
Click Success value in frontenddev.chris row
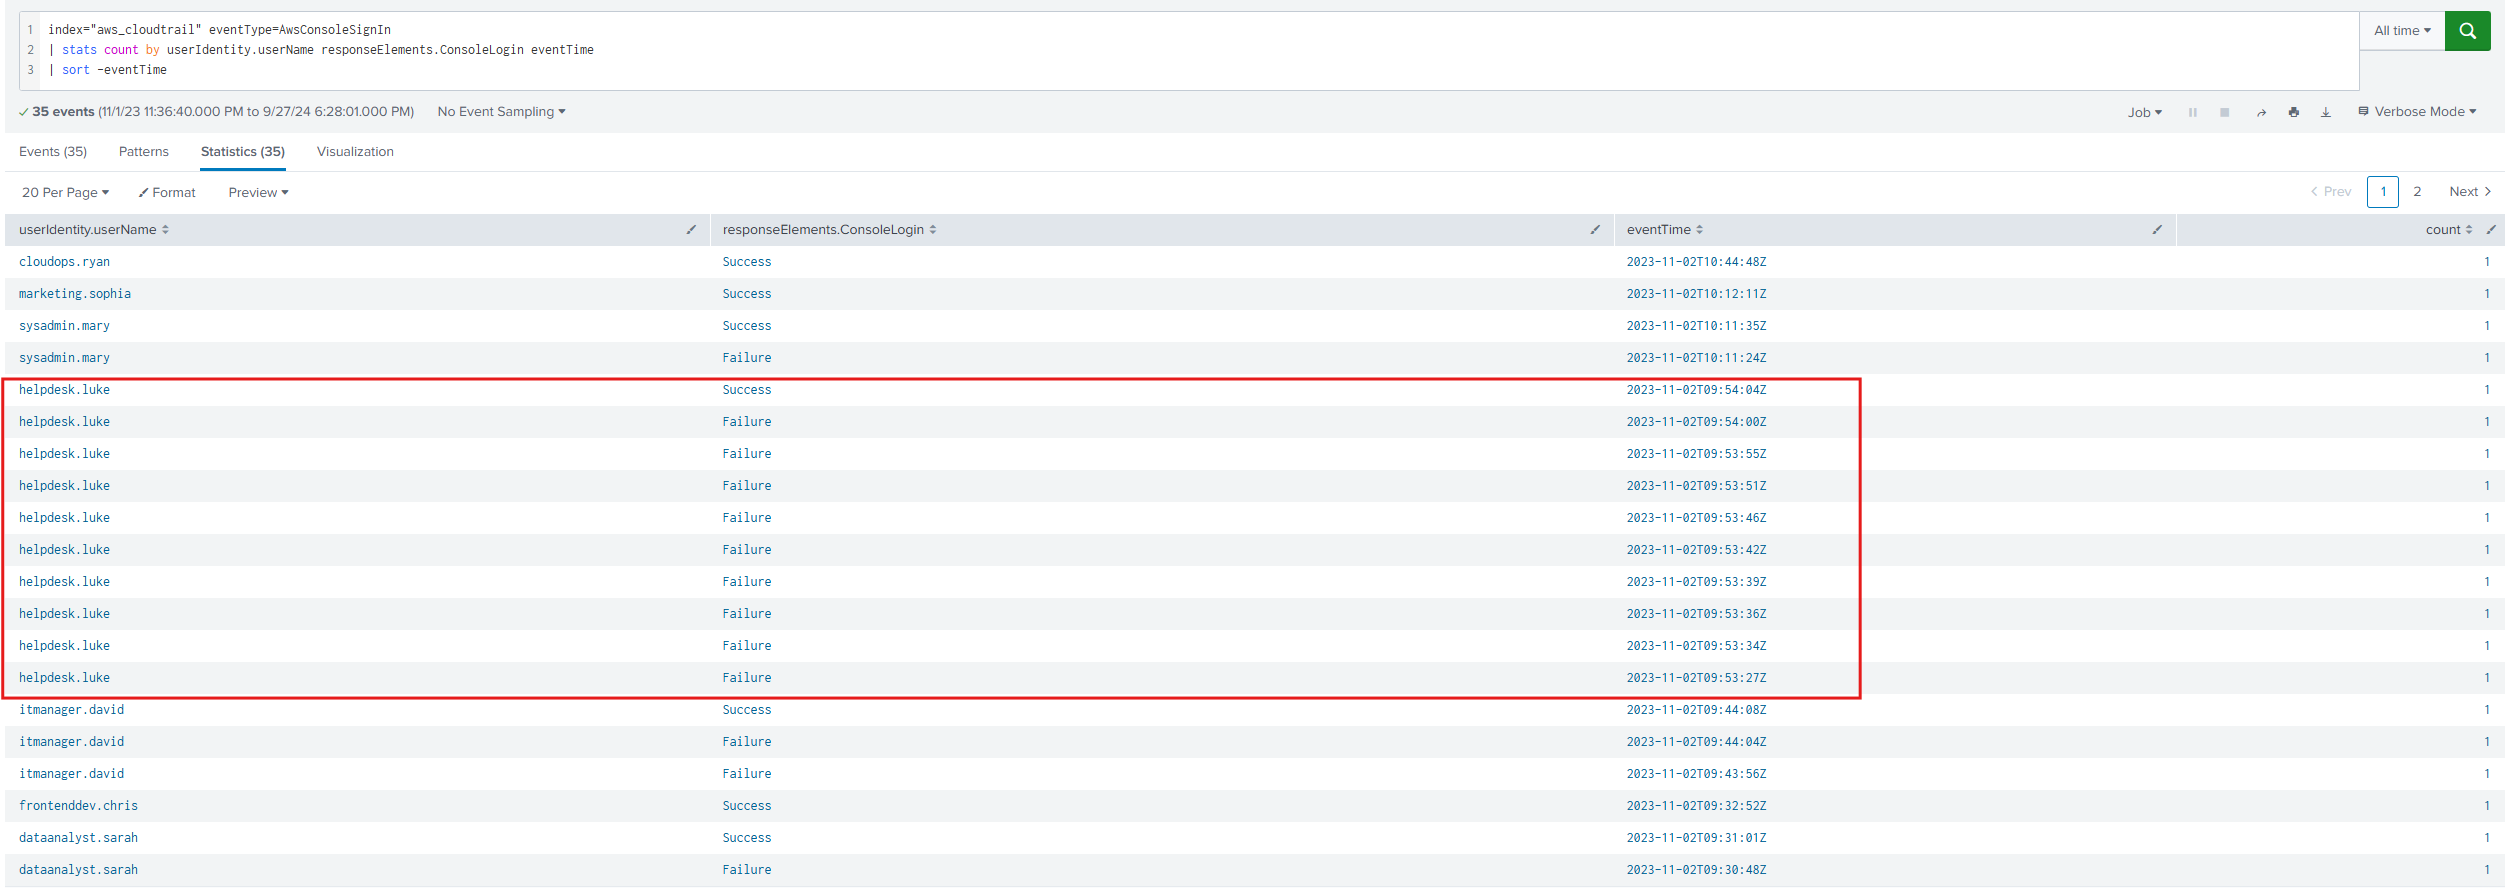pyautogui.click(x=747, y=806)
